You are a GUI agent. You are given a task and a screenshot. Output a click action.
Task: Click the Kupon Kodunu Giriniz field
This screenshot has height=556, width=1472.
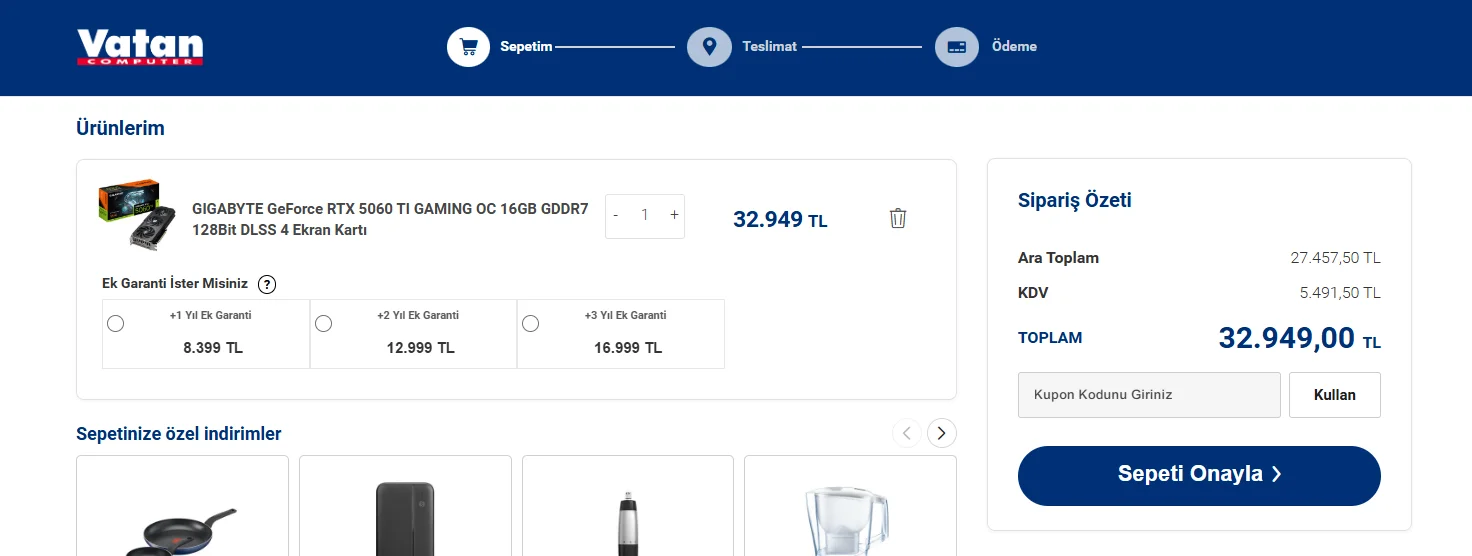coord(1149,395)
